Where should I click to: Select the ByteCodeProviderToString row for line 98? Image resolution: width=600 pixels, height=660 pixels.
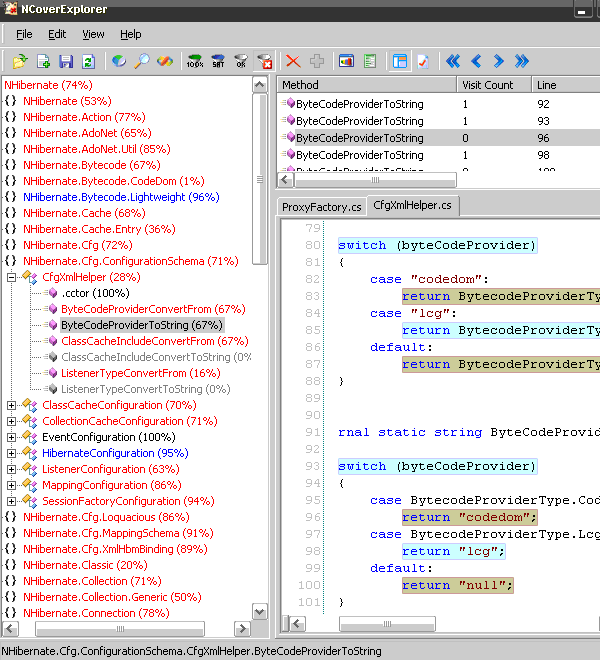(x=440, y=155)
